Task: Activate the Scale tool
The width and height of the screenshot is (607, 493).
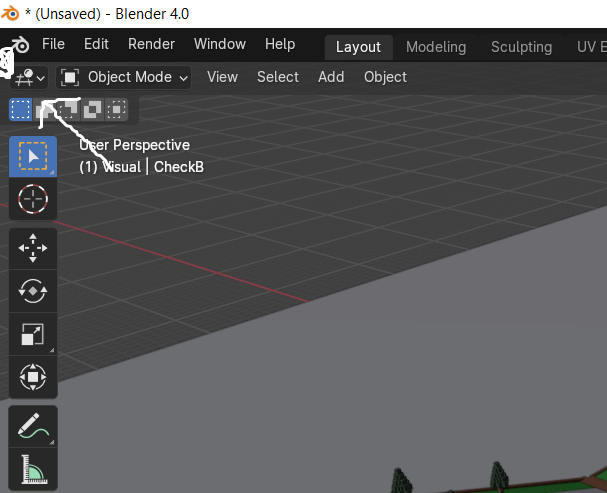Action: click(33, 334)
